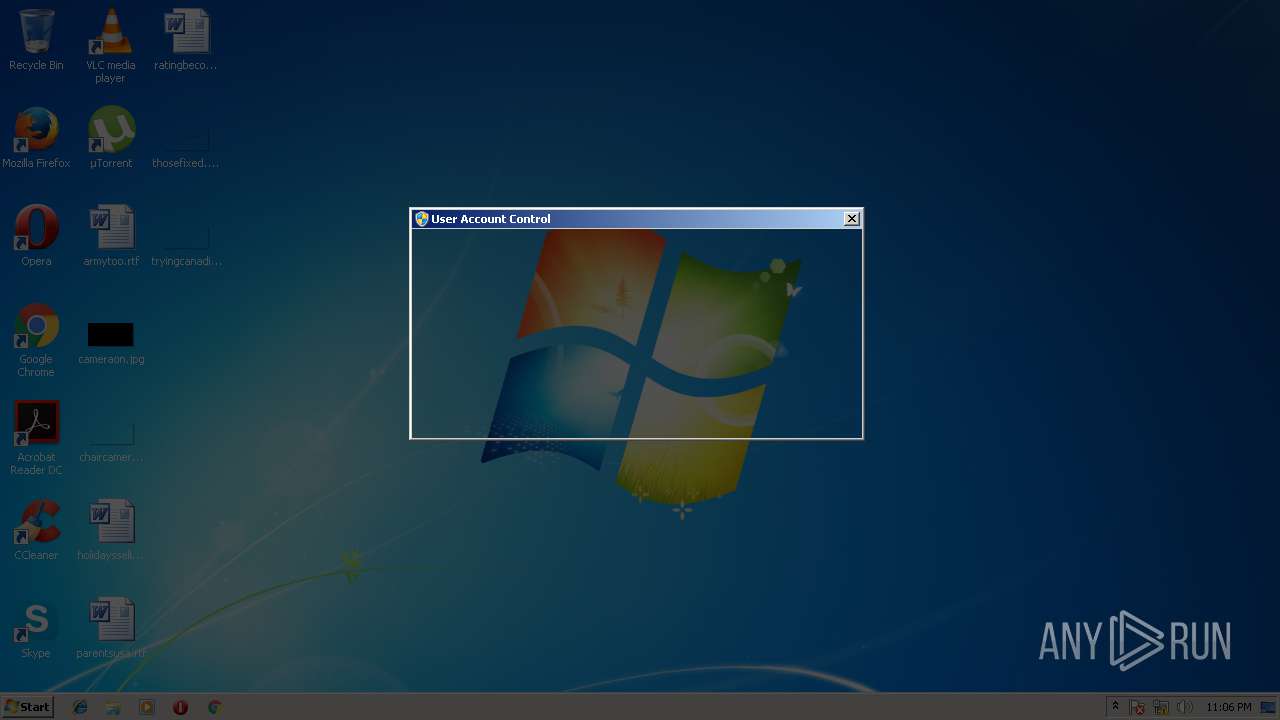Open Acrobat Reader DC shortcut
Image resolution: width=1280 pixels, height=720 pixels.
[36, 438]
